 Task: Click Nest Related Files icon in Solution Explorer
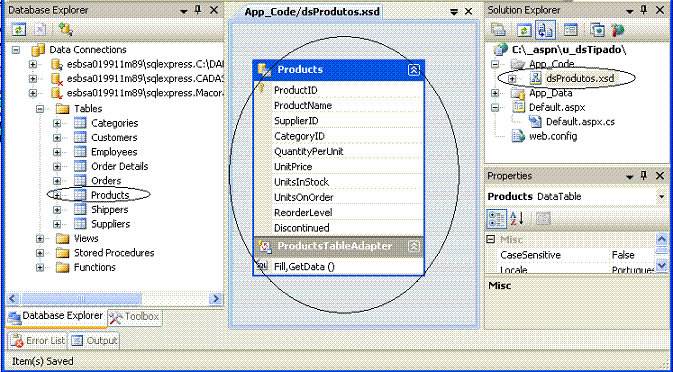click(546, 30)
